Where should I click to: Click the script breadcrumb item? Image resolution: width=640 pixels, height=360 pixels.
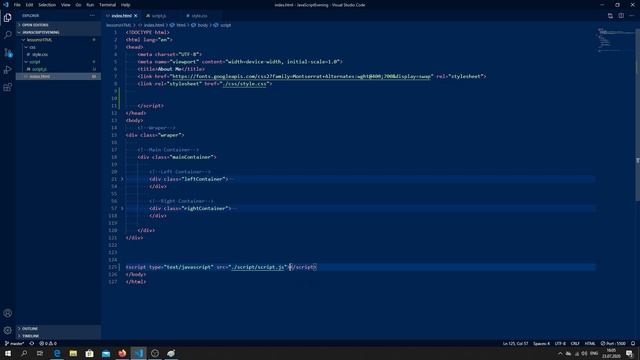tap(225, 25)
